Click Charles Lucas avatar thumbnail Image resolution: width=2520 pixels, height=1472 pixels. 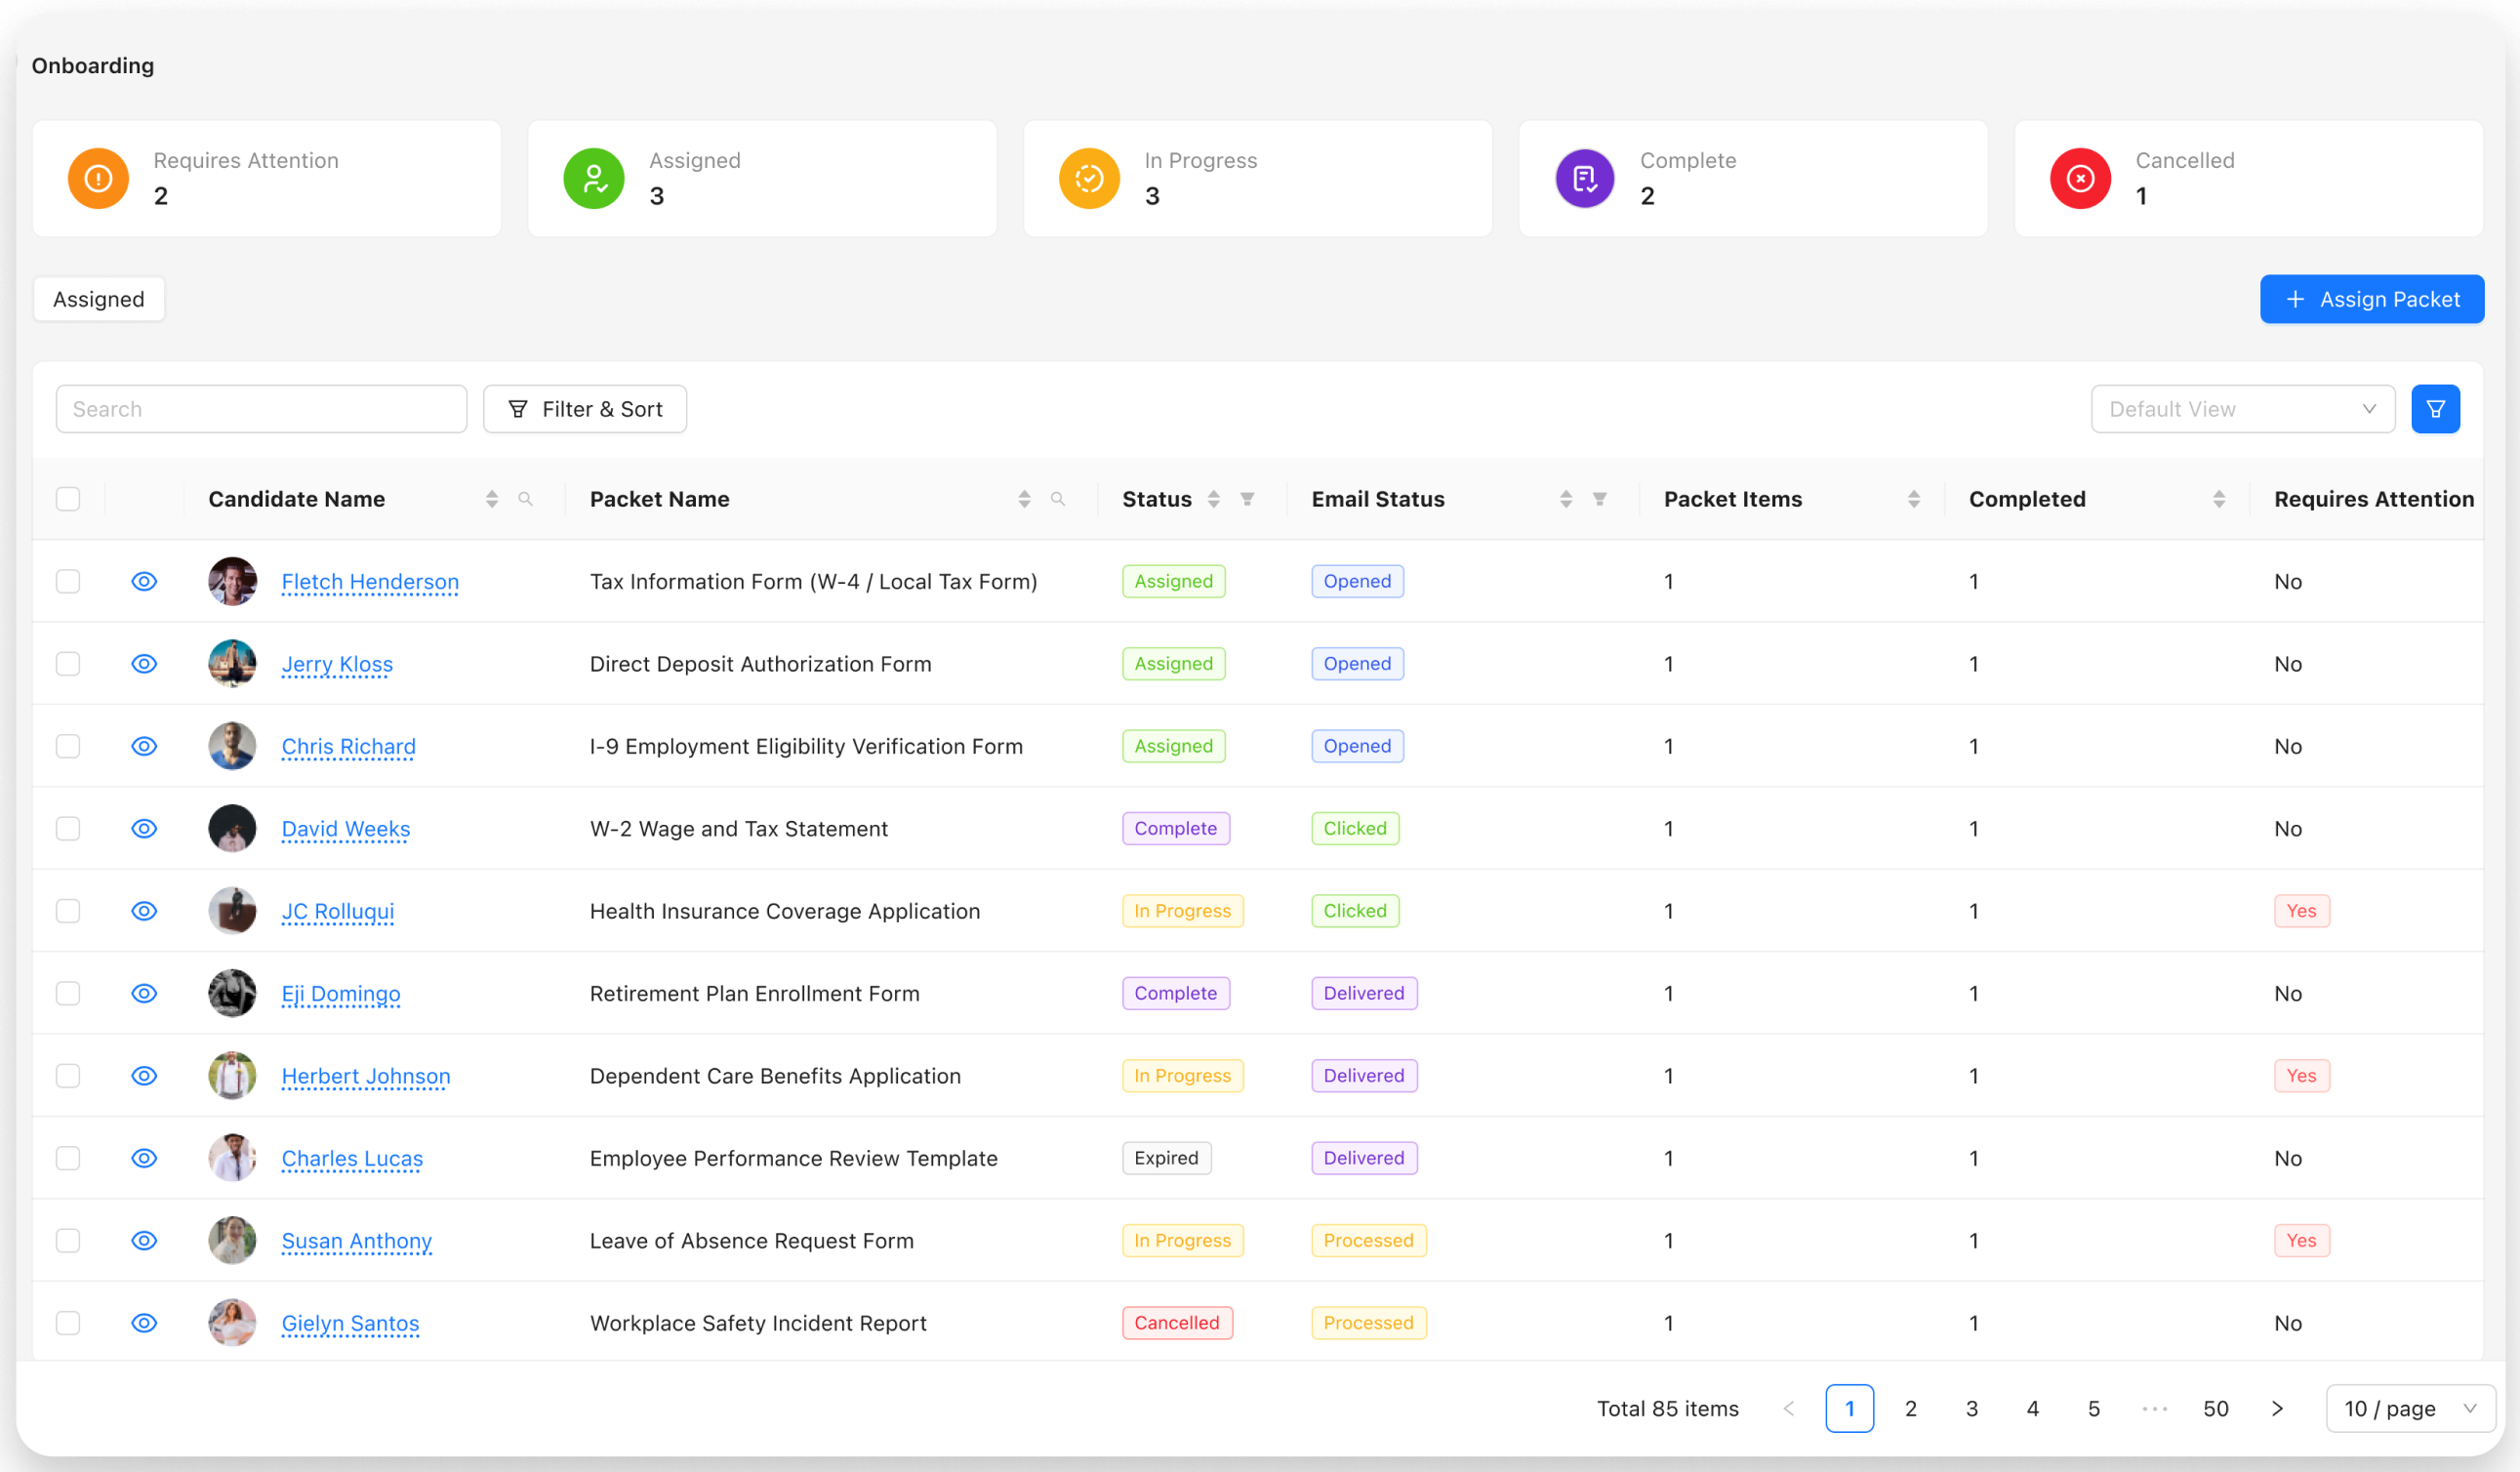(232, 1158)
